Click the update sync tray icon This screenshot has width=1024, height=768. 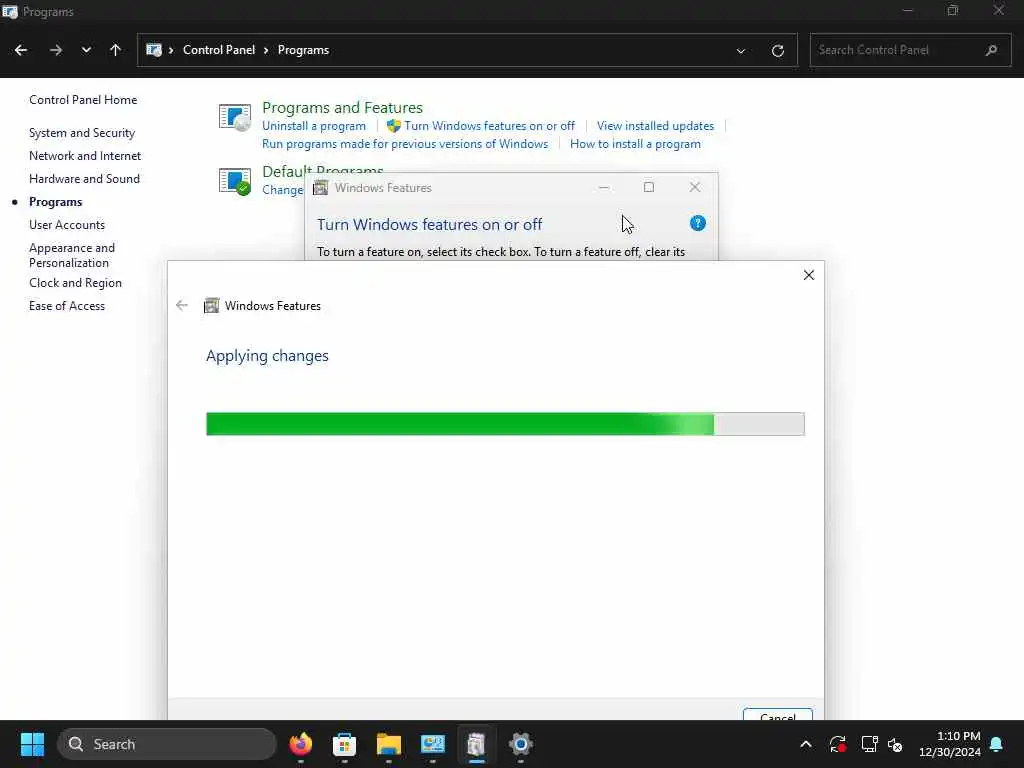coord(837,744)
